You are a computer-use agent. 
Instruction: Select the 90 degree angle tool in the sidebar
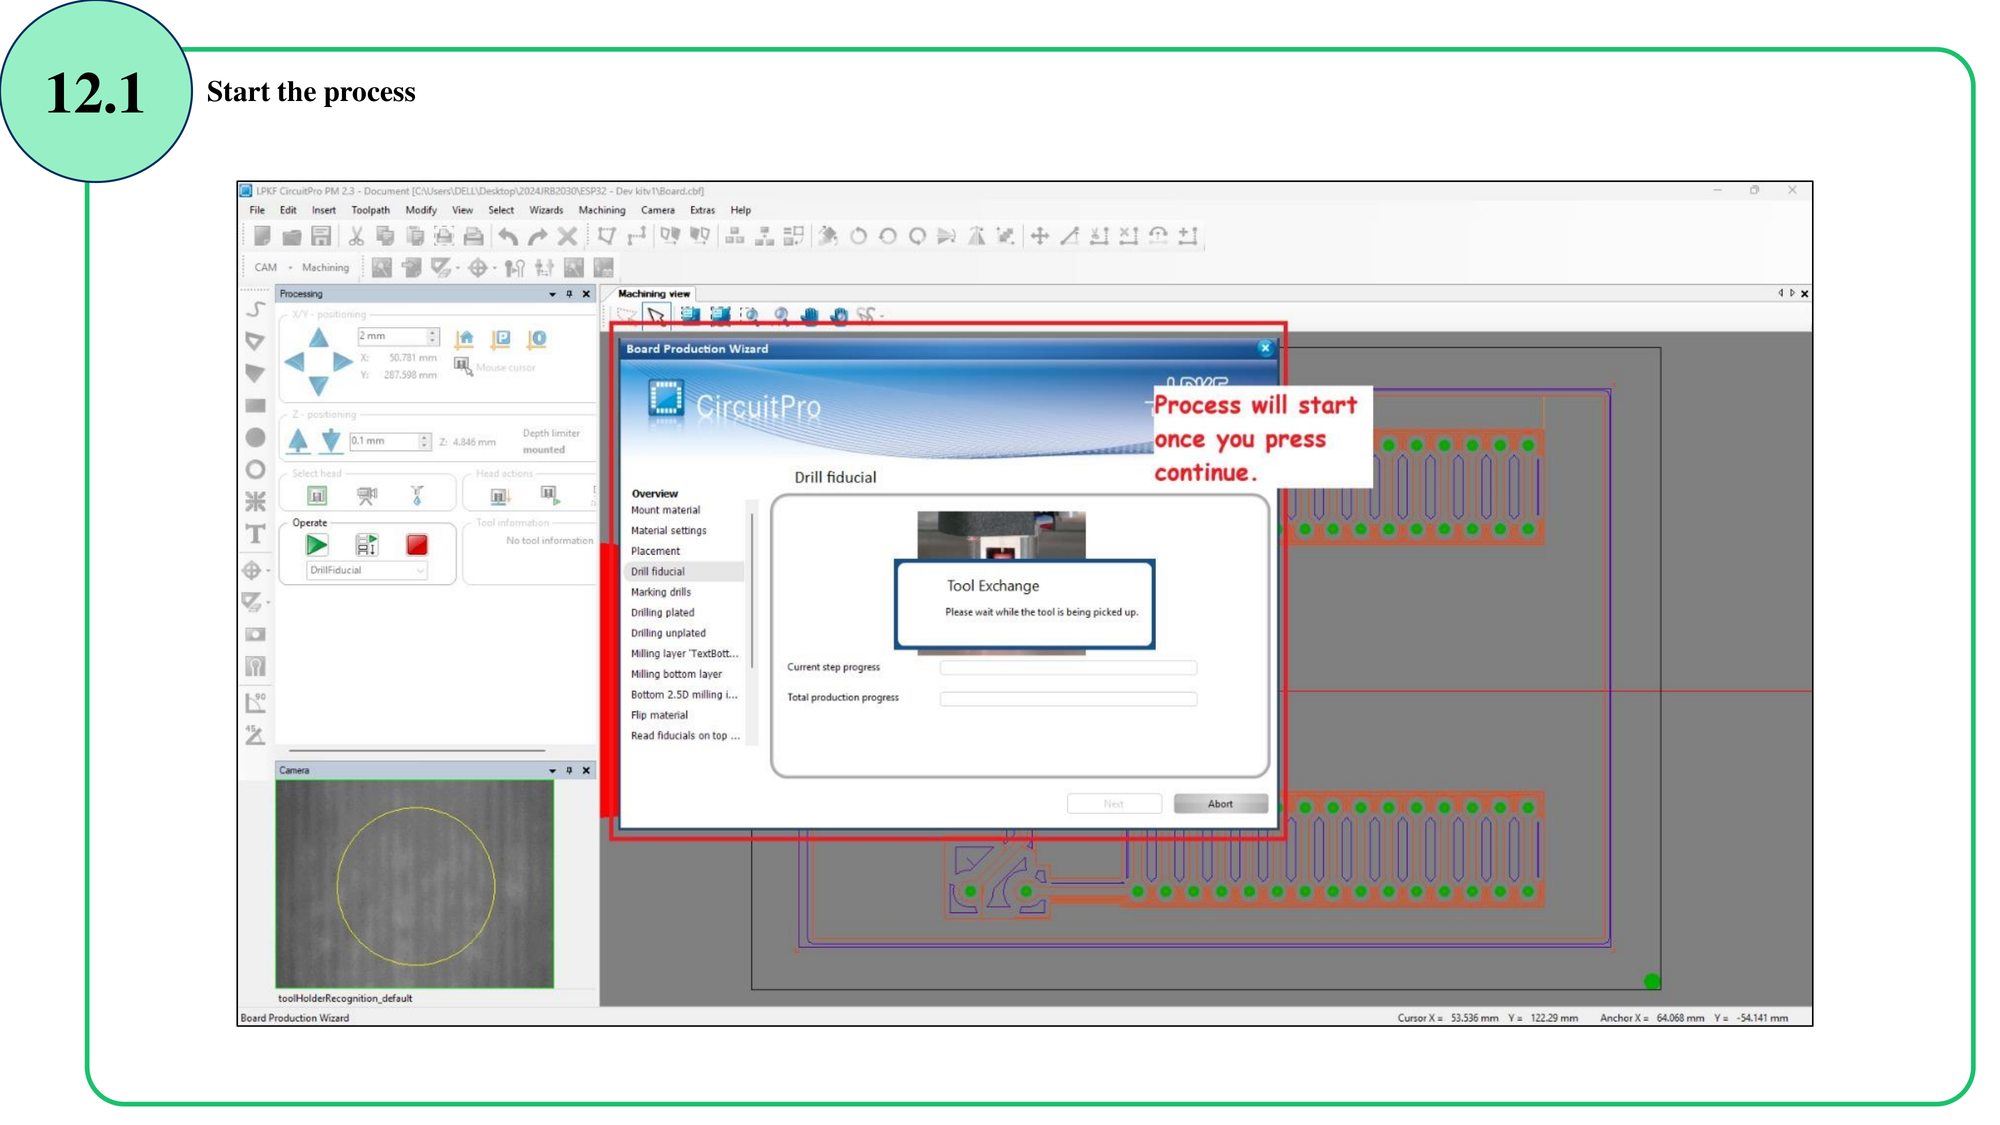point(255,701)
